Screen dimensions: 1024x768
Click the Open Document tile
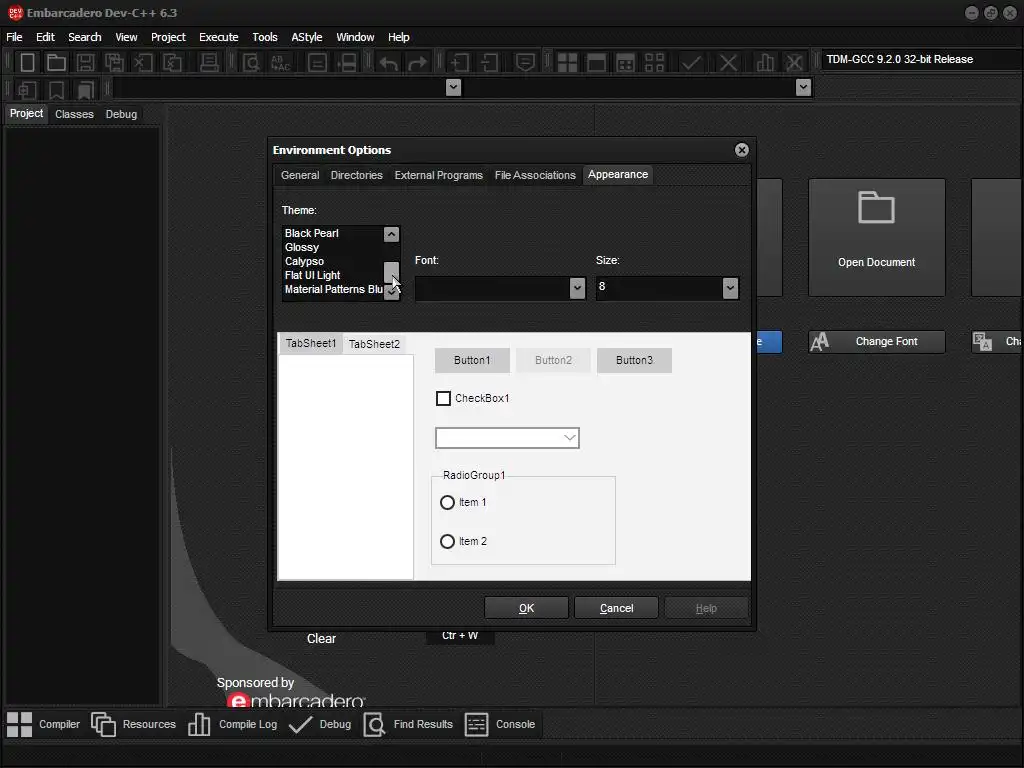click(876, 238)
